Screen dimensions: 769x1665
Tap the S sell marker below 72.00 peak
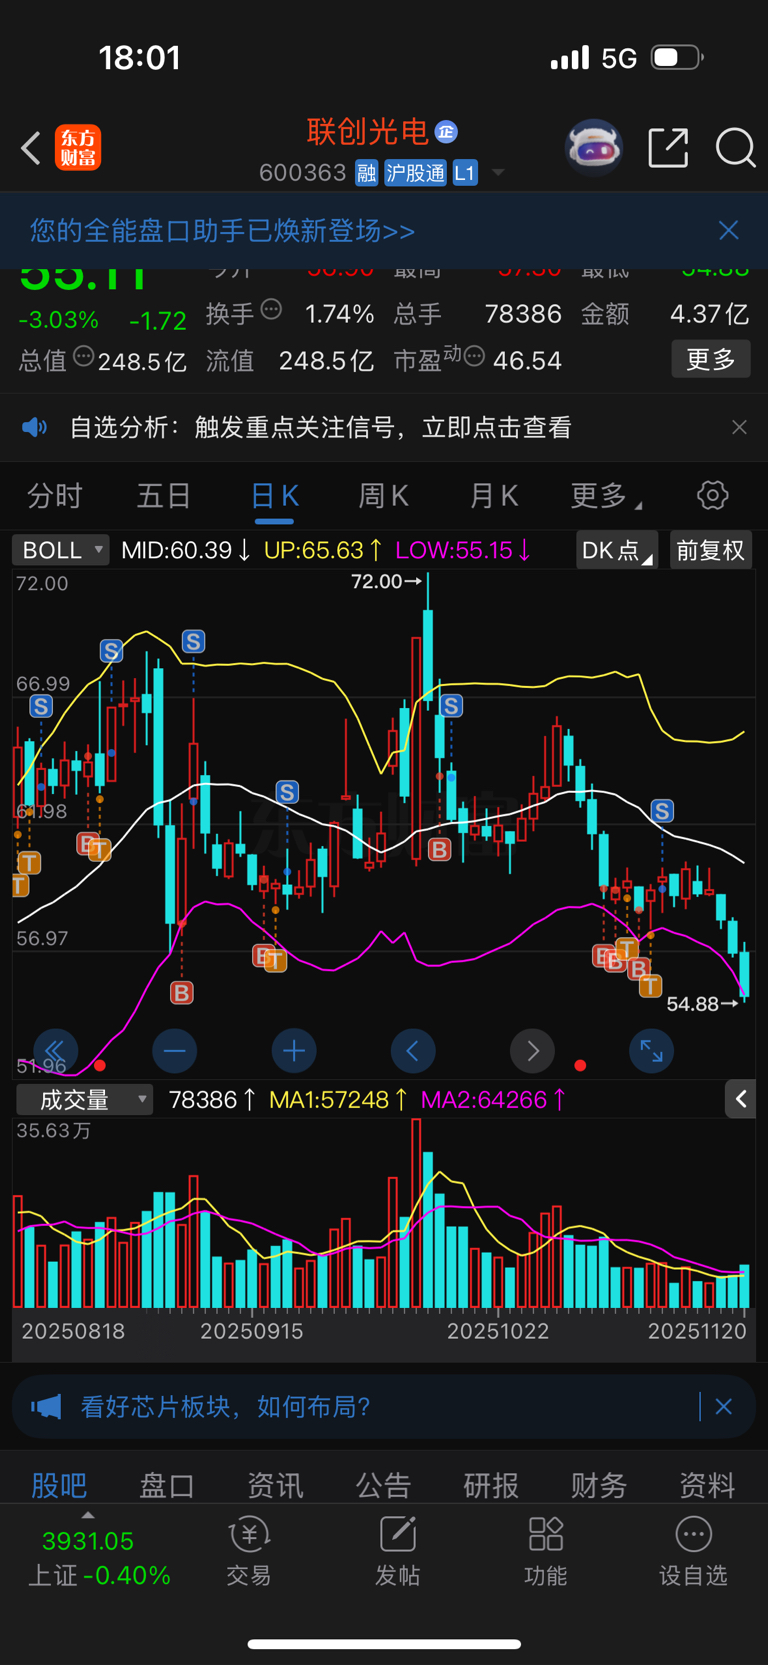point(451,706)
